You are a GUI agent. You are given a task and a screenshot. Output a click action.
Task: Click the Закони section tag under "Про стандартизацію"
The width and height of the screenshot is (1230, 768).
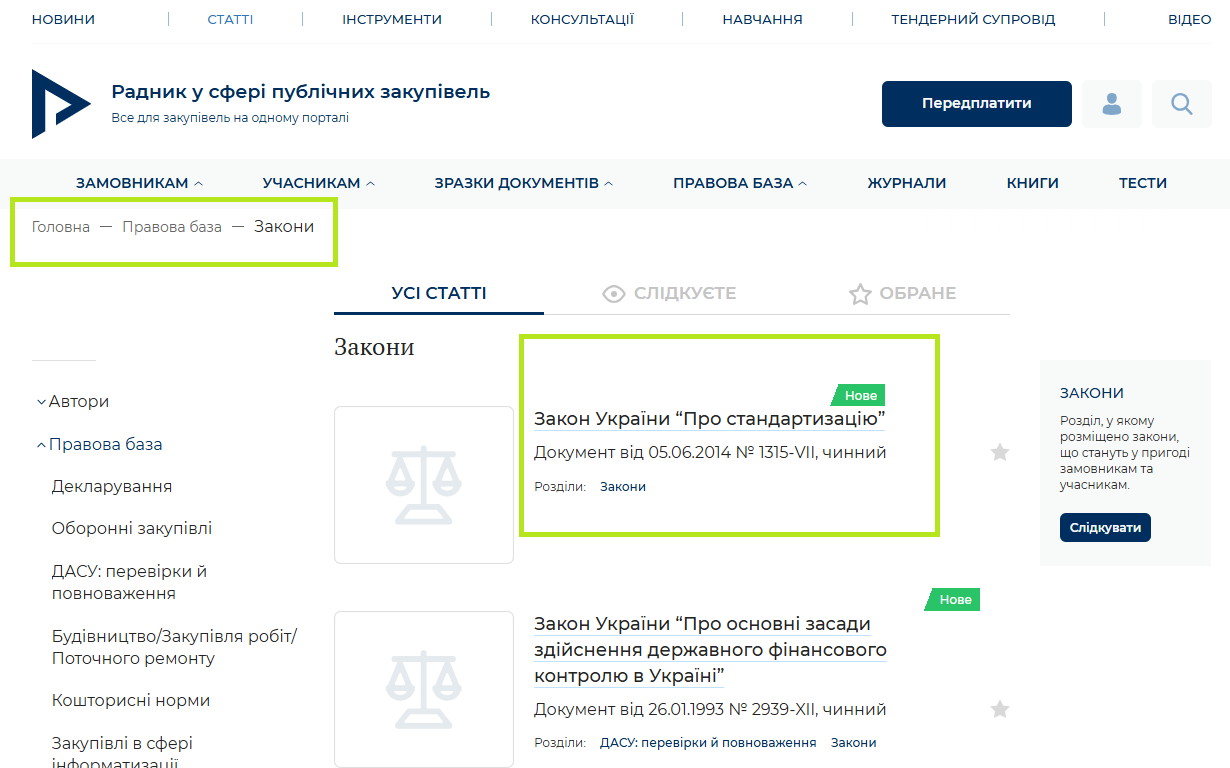pyautogui.click(x=623, y=487)
